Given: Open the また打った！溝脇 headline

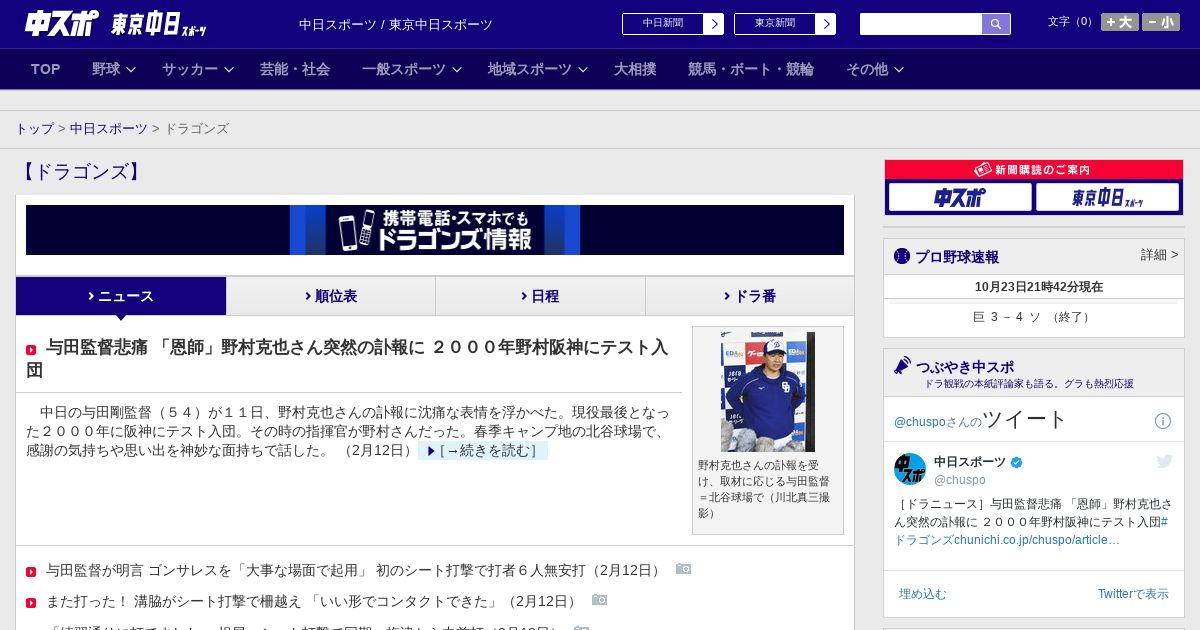Looking at the screenshot, I should [313, 601].
